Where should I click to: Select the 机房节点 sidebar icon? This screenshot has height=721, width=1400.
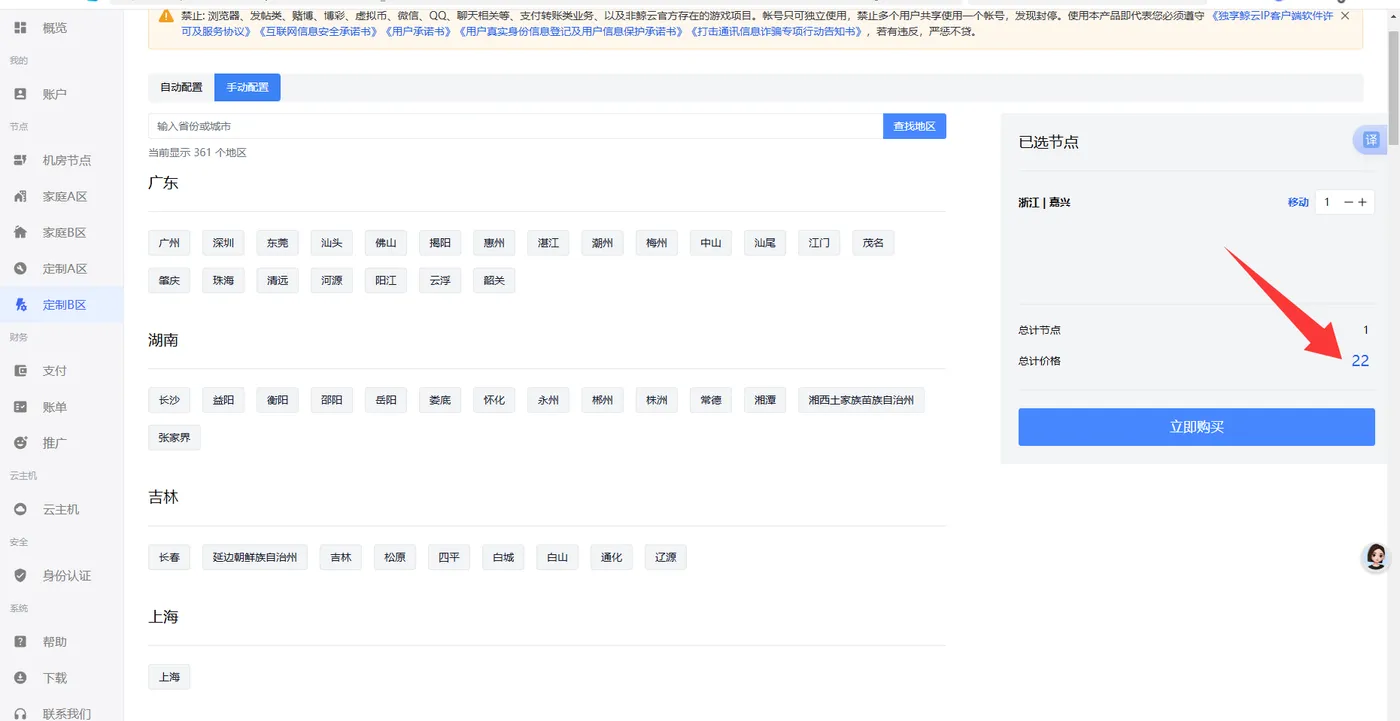pos(20,160)
